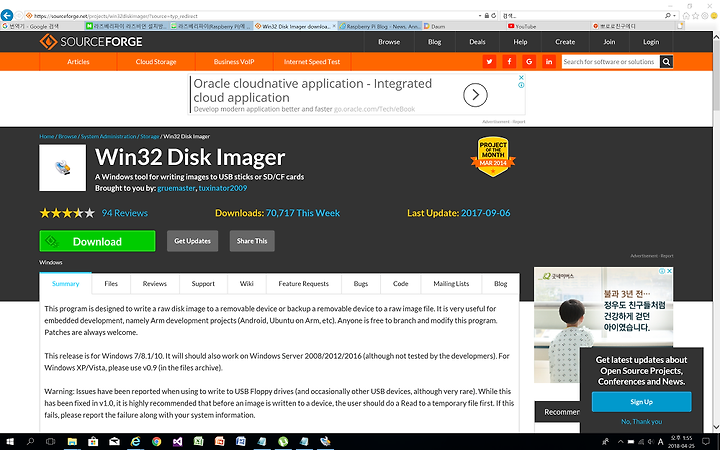Open the Mailing Lists tab
This screenshot has height=450, width=720.
(451, 284)
